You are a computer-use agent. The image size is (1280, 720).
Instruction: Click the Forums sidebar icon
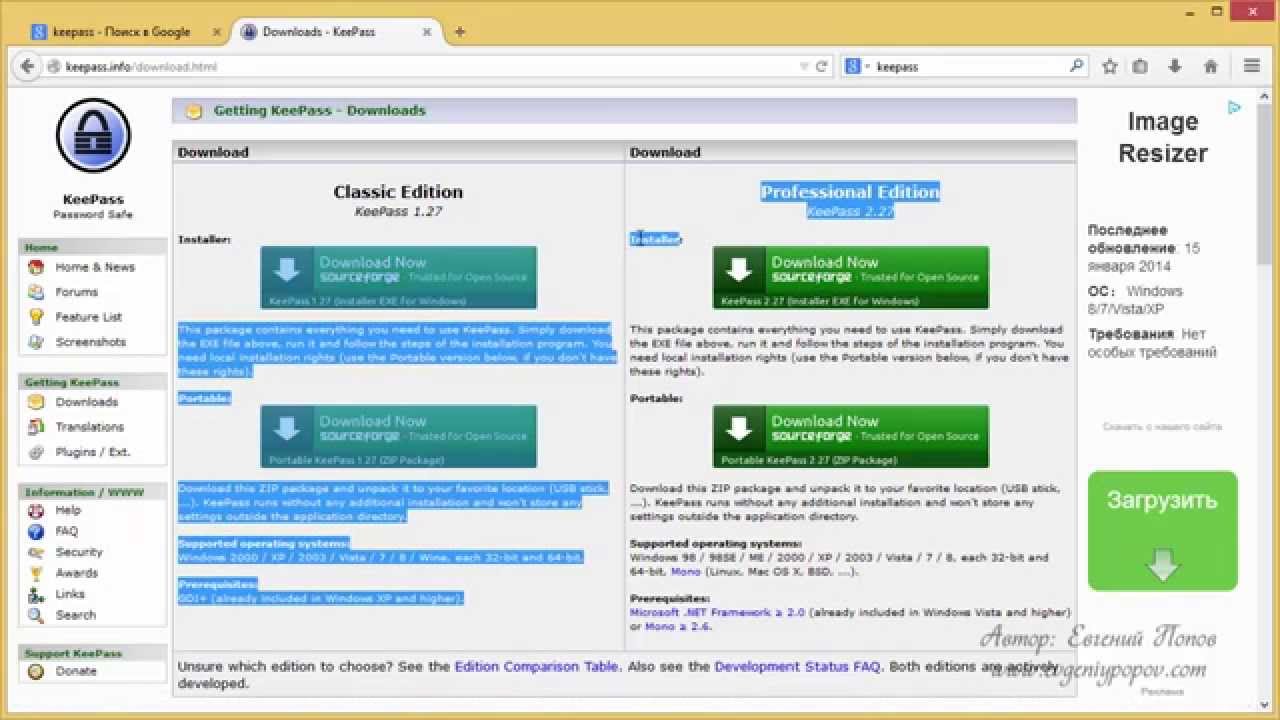[36, 292]
